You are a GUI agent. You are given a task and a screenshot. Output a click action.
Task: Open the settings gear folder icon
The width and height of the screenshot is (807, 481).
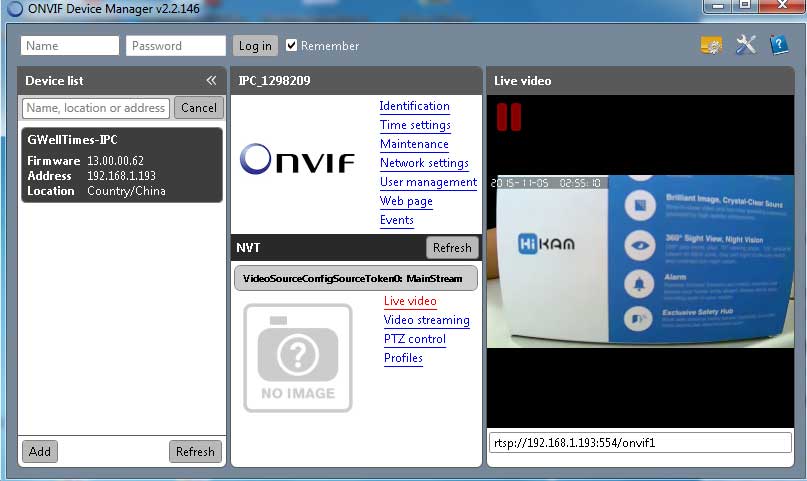click(x=711, y=45)
